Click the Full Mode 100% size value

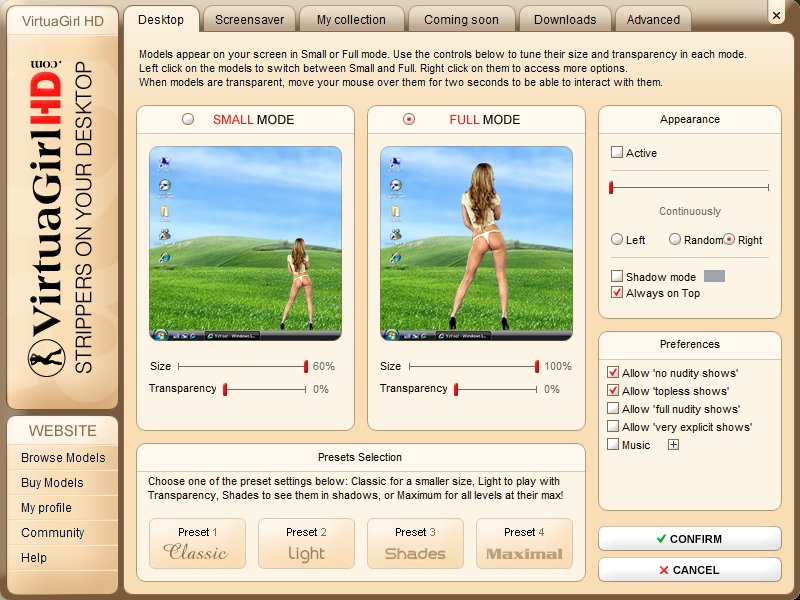(558, 366)
